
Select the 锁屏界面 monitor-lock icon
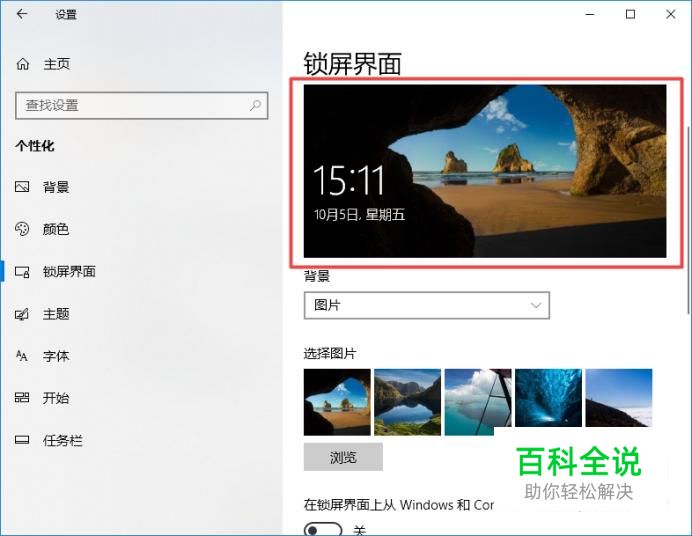[x=22, y=271]
